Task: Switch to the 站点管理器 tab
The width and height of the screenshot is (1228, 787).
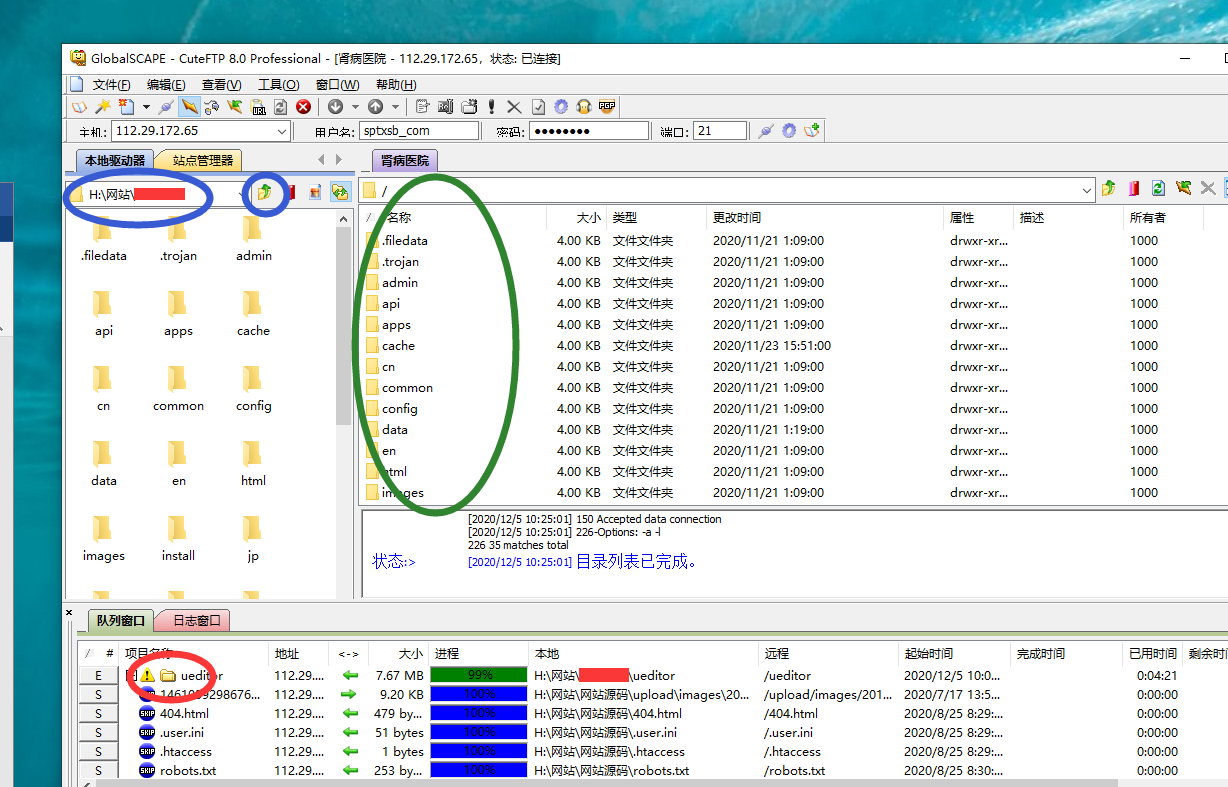Action: (202, 160)
